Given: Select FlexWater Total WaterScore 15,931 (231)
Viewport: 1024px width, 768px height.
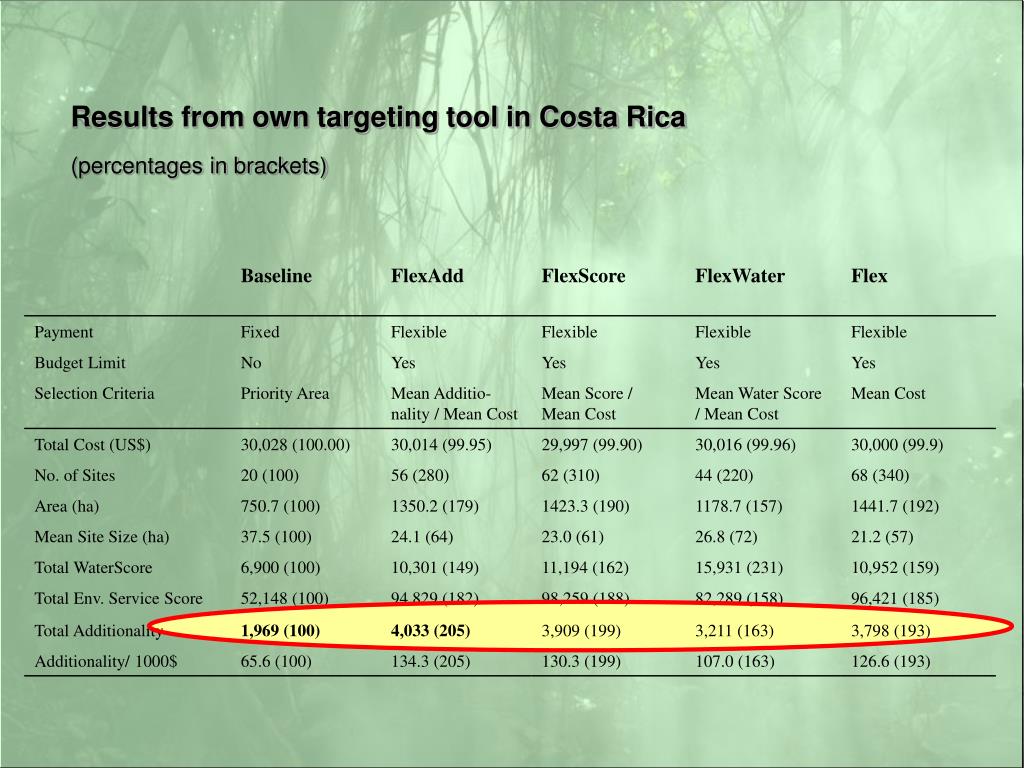Looking at the screenshot, I should [x=739, y=568].
